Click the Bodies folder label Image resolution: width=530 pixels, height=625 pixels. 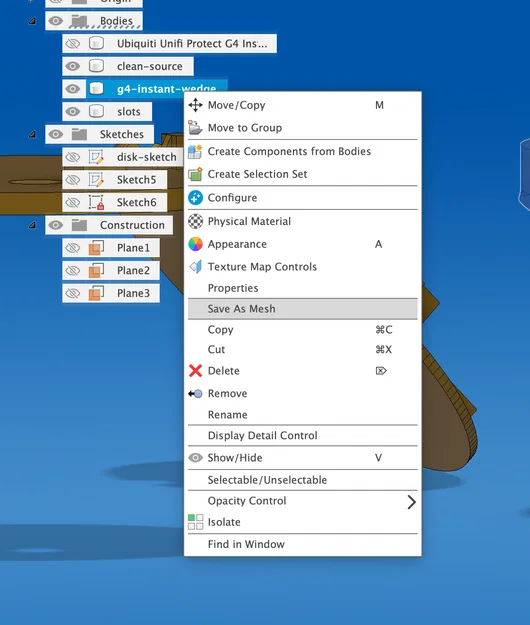116,21
